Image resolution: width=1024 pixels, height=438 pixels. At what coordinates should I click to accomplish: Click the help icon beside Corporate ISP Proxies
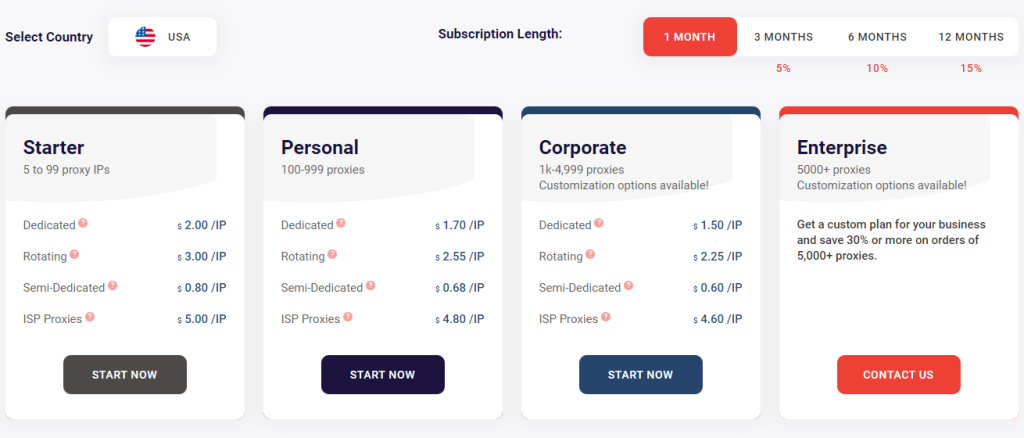[x=607, y=317]
